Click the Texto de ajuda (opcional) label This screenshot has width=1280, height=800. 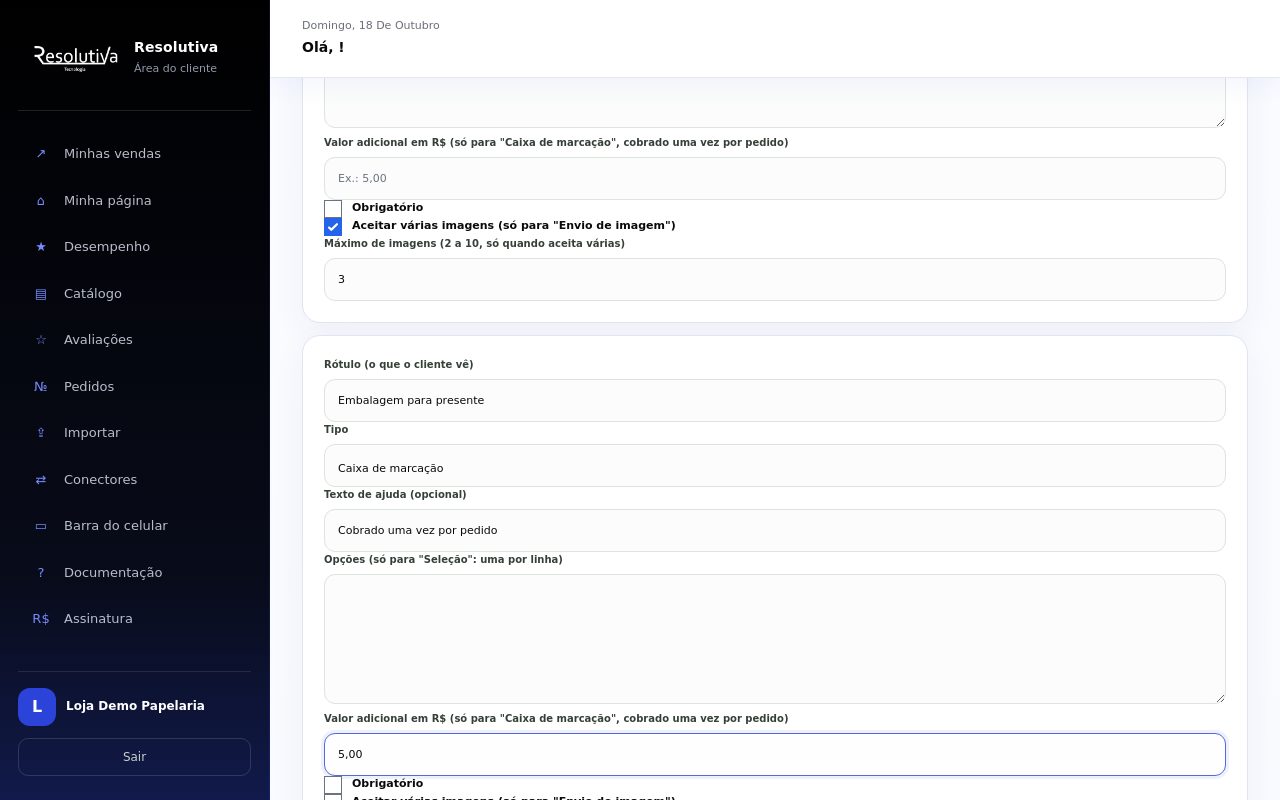pos(395,494)
